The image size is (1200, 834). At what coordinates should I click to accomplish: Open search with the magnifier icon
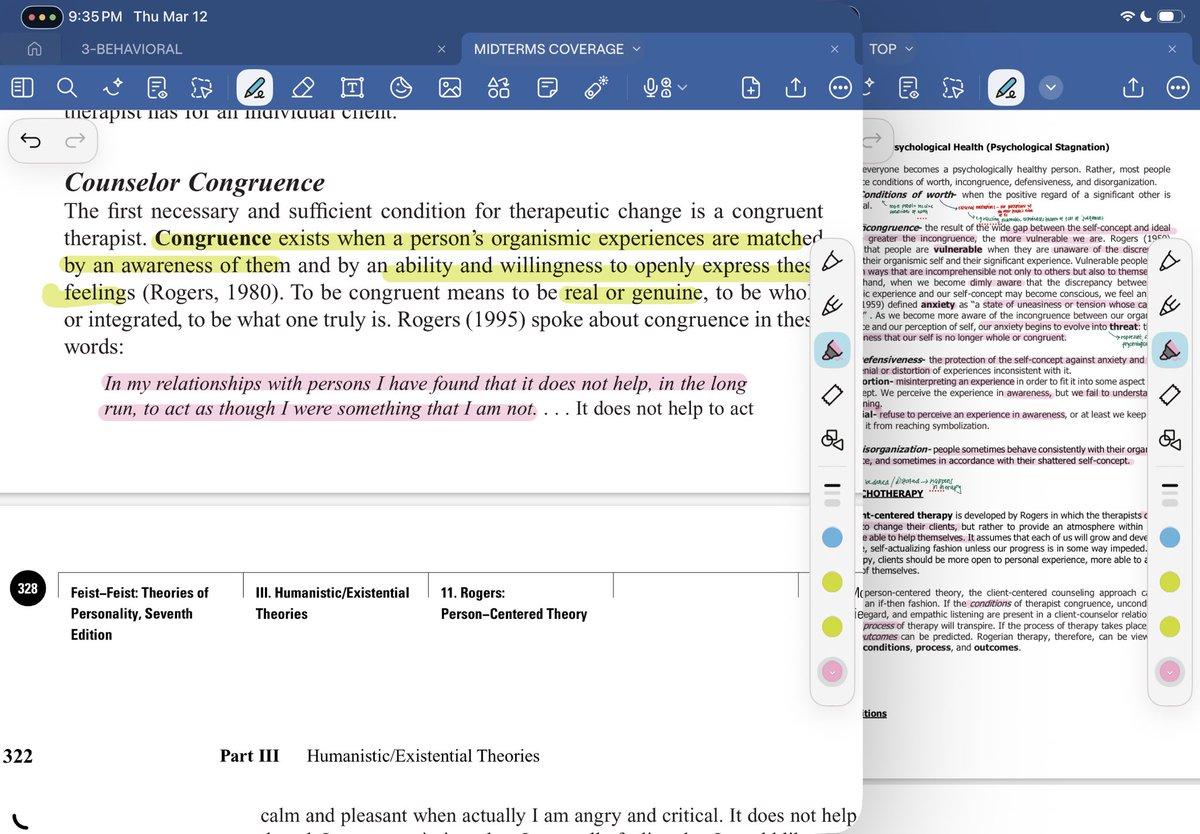(x=67, y=88)
